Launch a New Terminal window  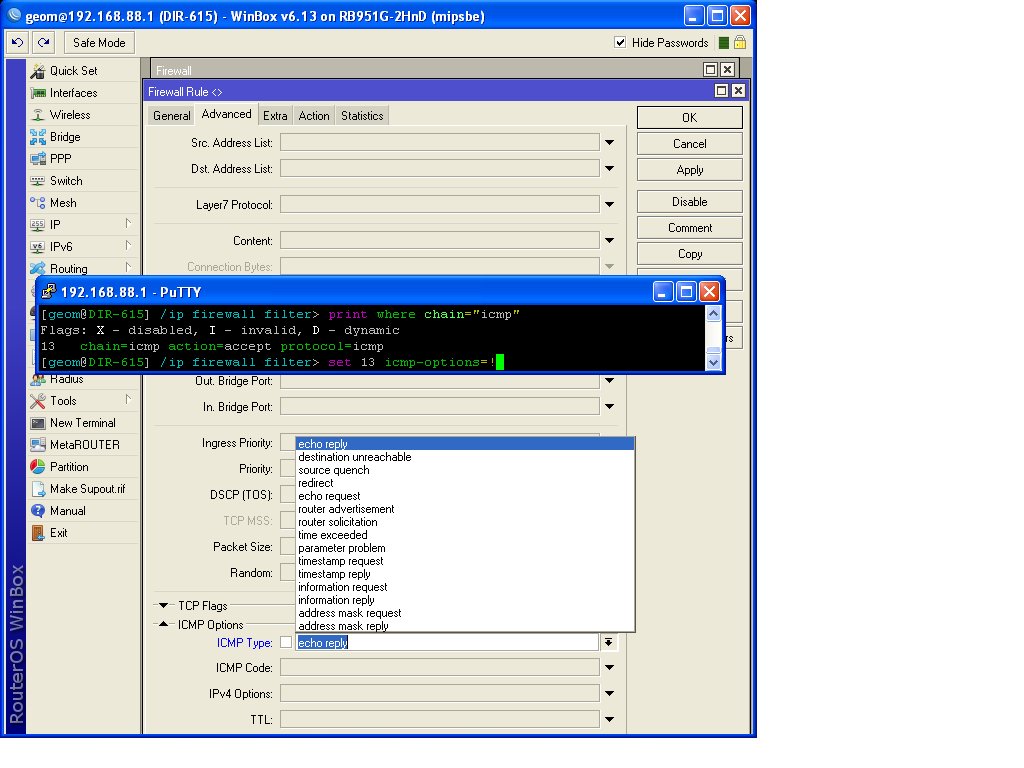(x=72, y=422)
